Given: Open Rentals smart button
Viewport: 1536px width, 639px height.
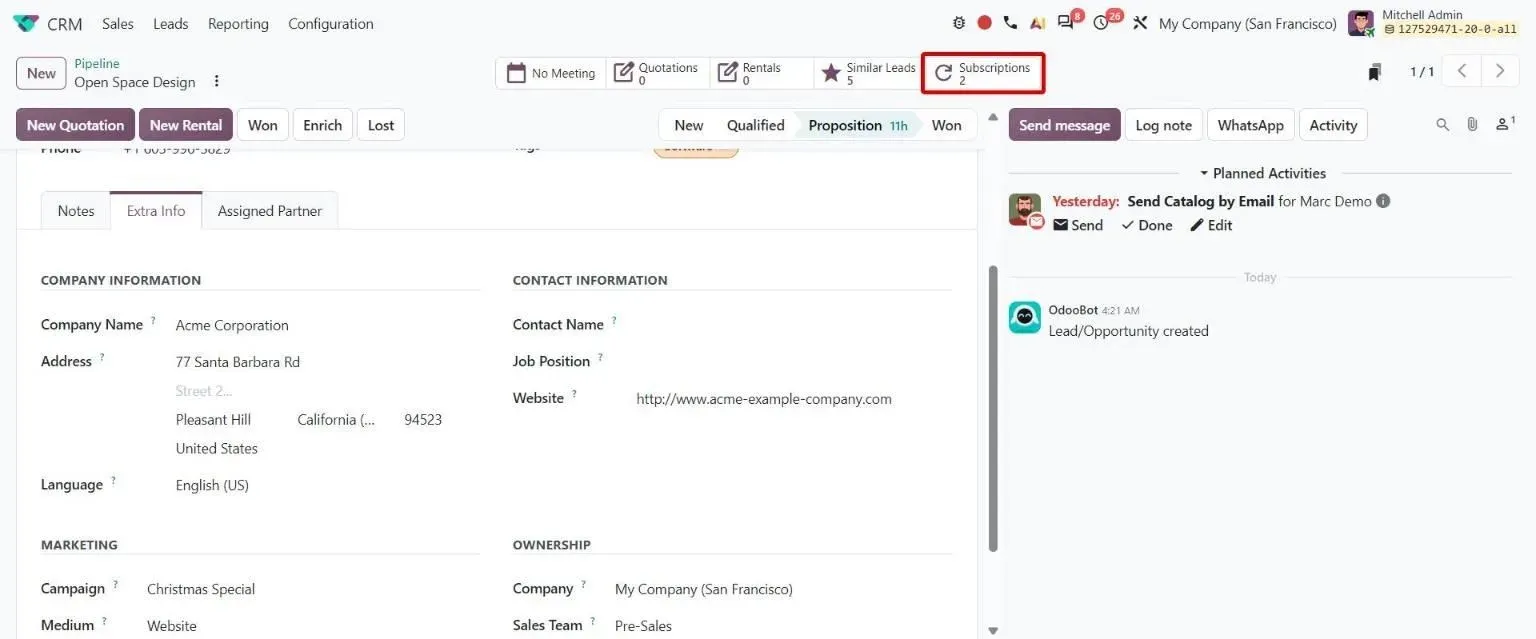Looking at the screenshot, I should click(x=762, y=73).
